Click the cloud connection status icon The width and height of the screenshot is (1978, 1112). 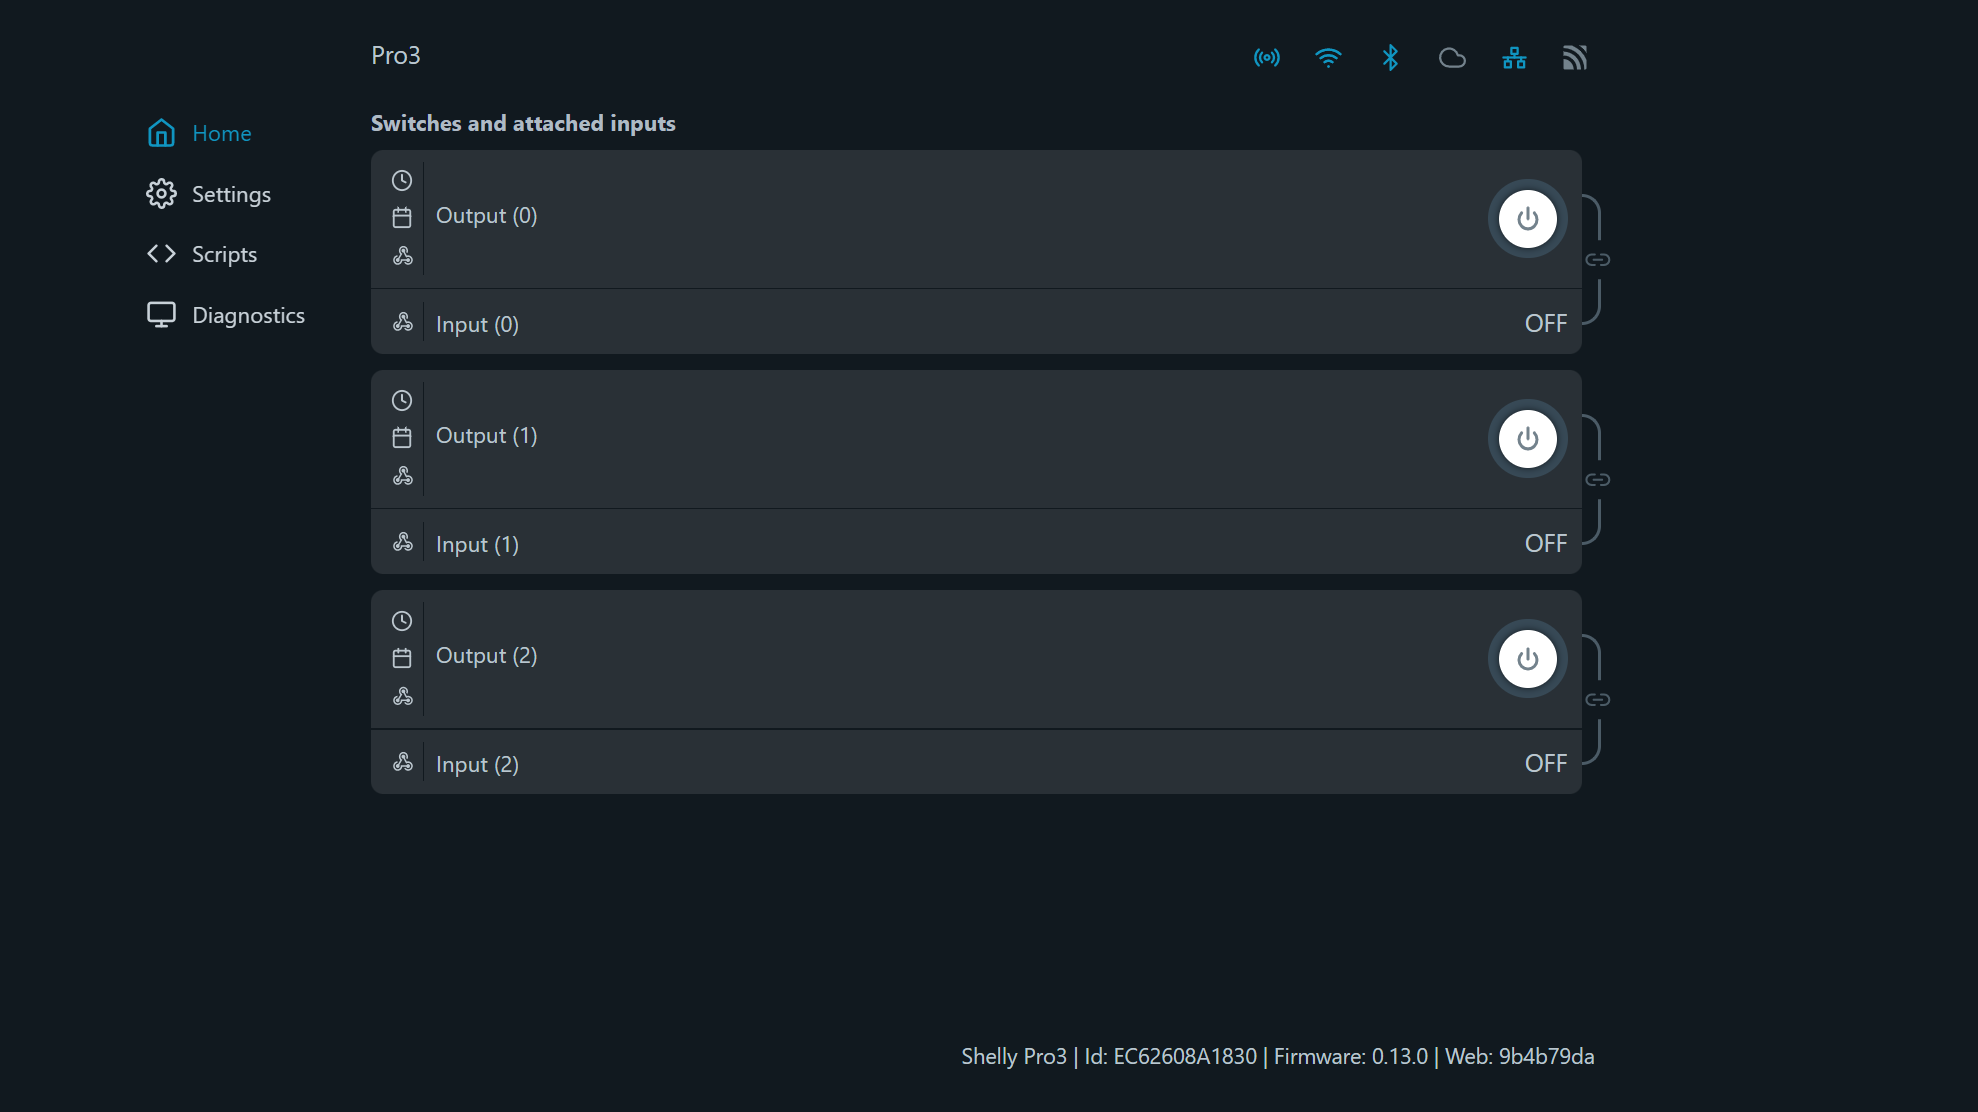pos(1452,57)
